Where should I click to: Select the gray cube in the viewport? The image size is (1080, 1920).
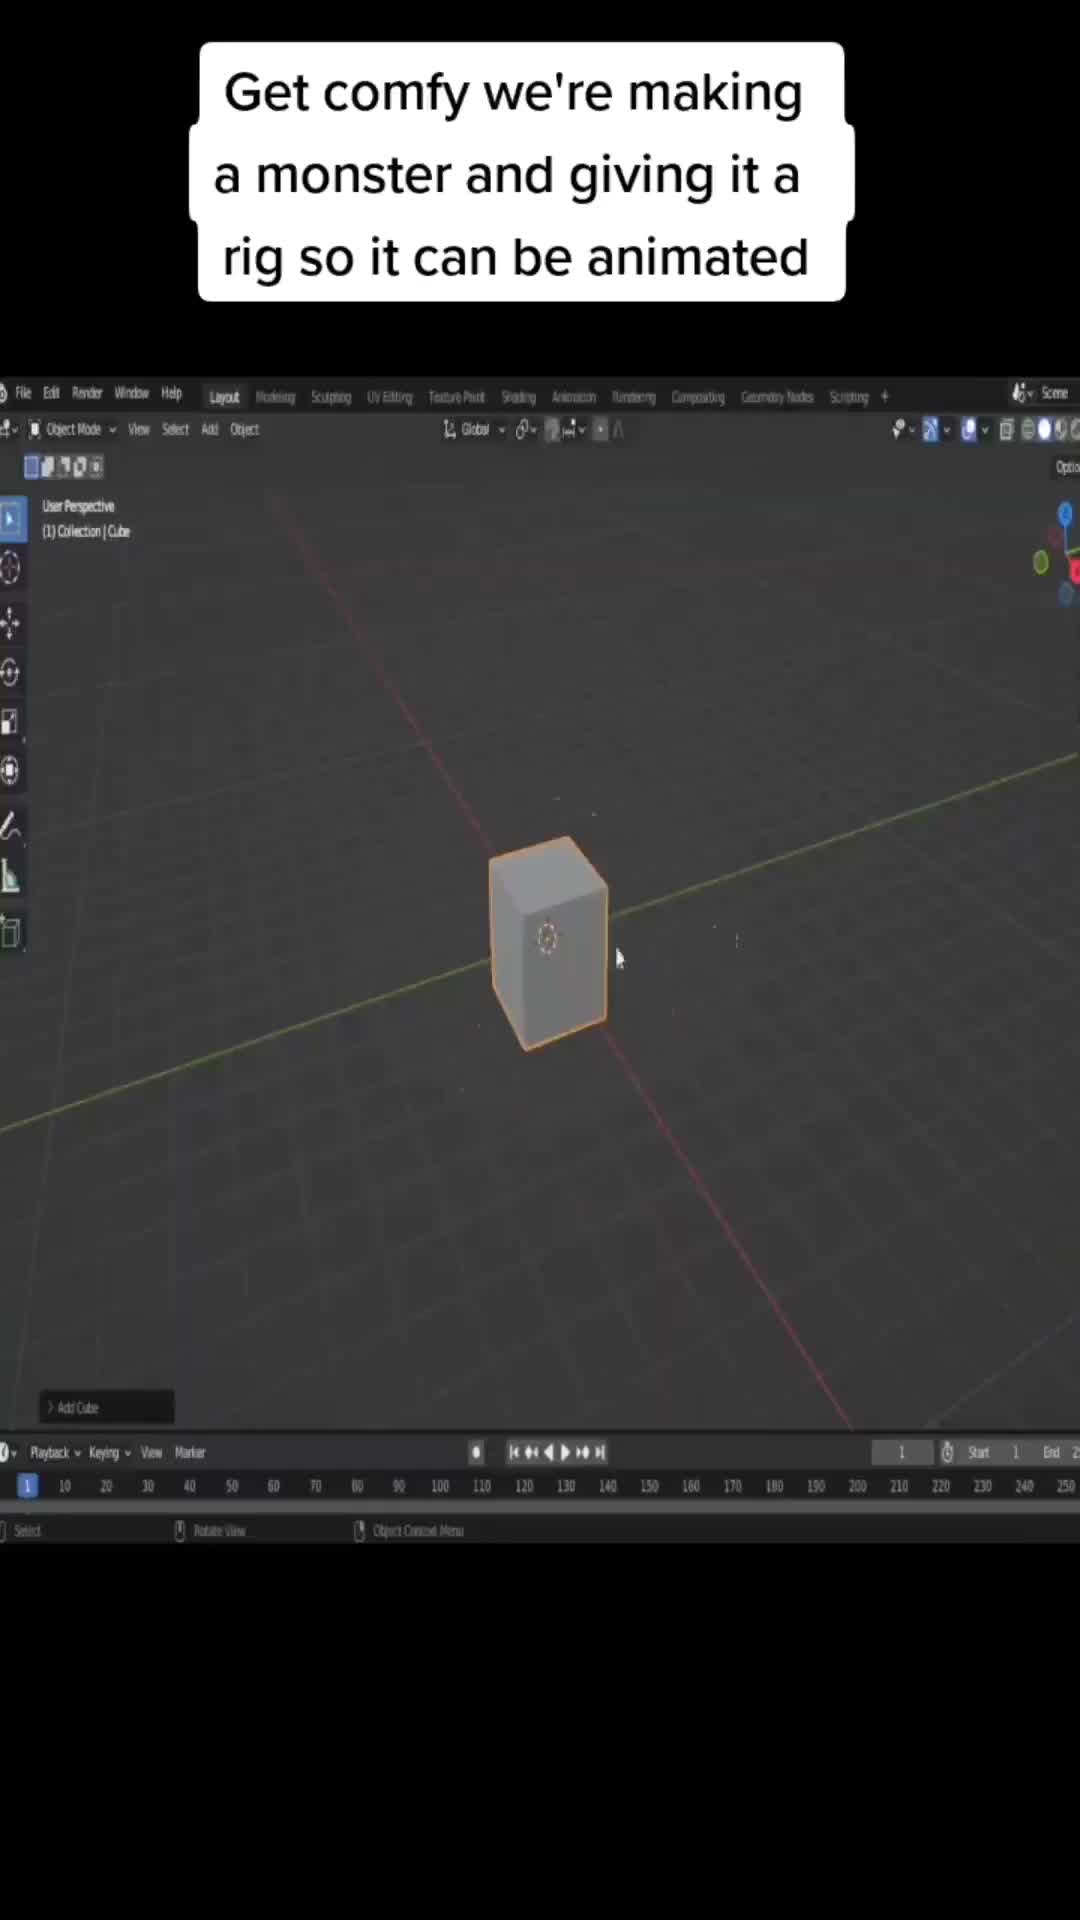[549, 945]
